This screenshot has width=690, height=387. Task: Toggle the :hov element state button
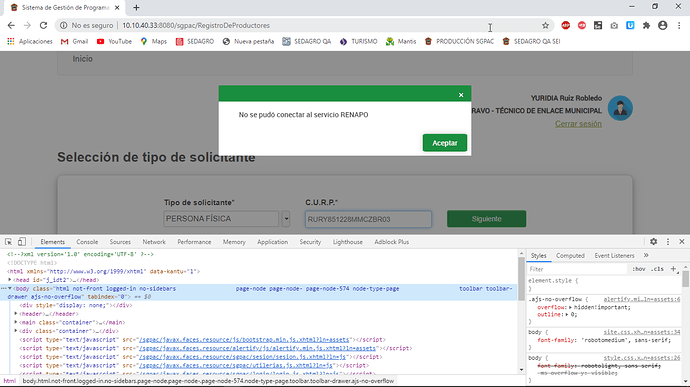639,269
